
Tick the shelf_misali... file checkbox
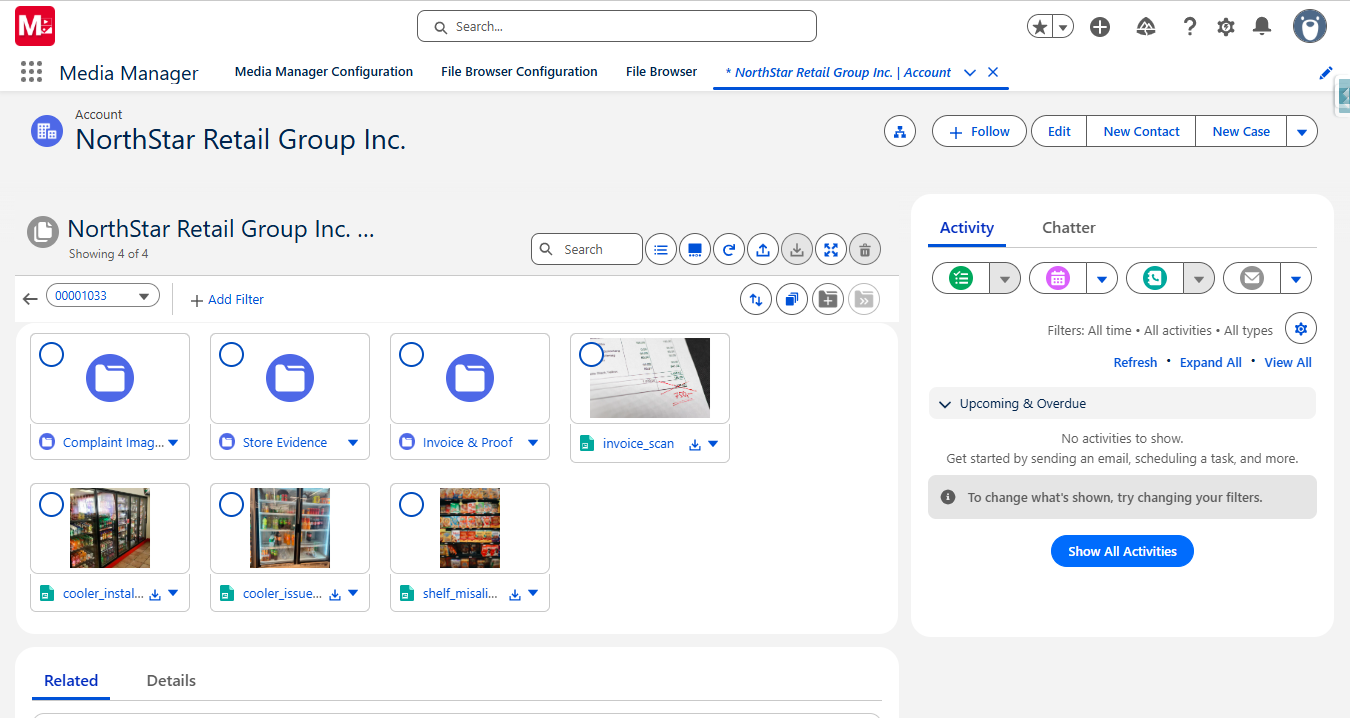tap(411, 504)
